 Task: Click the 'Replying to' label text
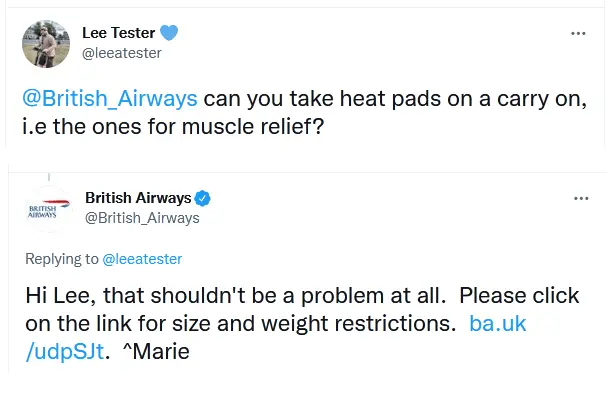[x=62, y=259]
